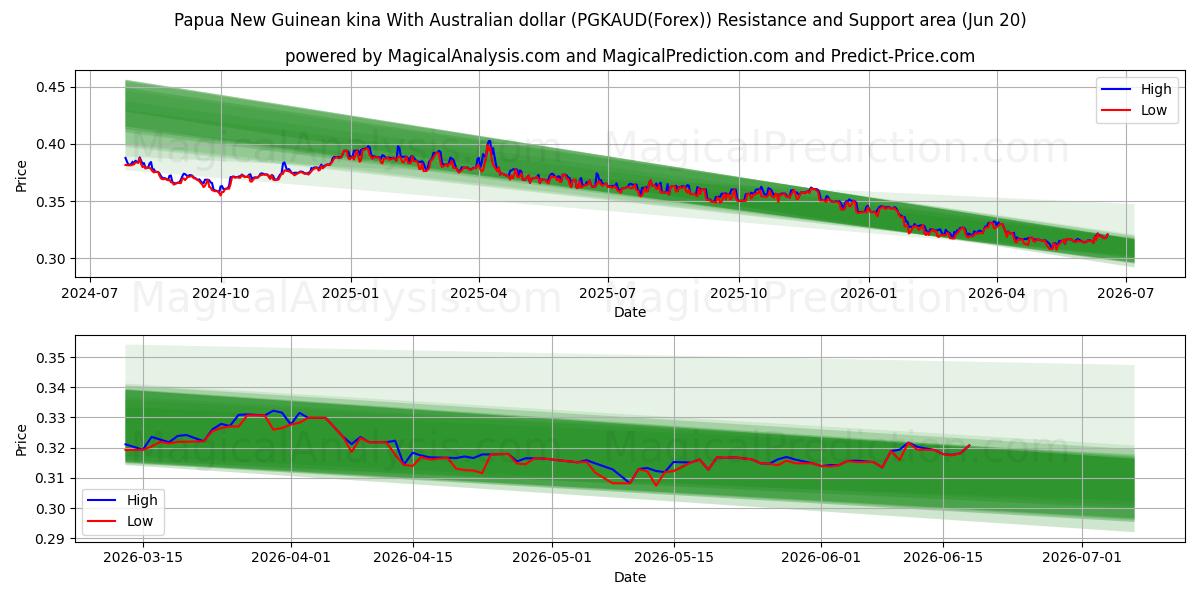Click the 0.29 price tick on lower chart
Image resolution: width=1200 pixels, height=600 pixels.
pyautogui.click(x=51, y=539)
